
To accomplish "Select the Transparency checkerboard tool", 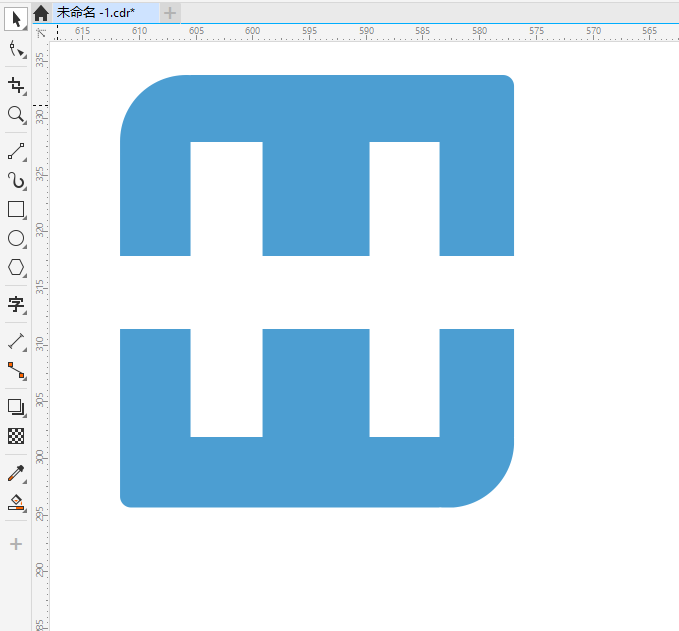I will point(16,436).
